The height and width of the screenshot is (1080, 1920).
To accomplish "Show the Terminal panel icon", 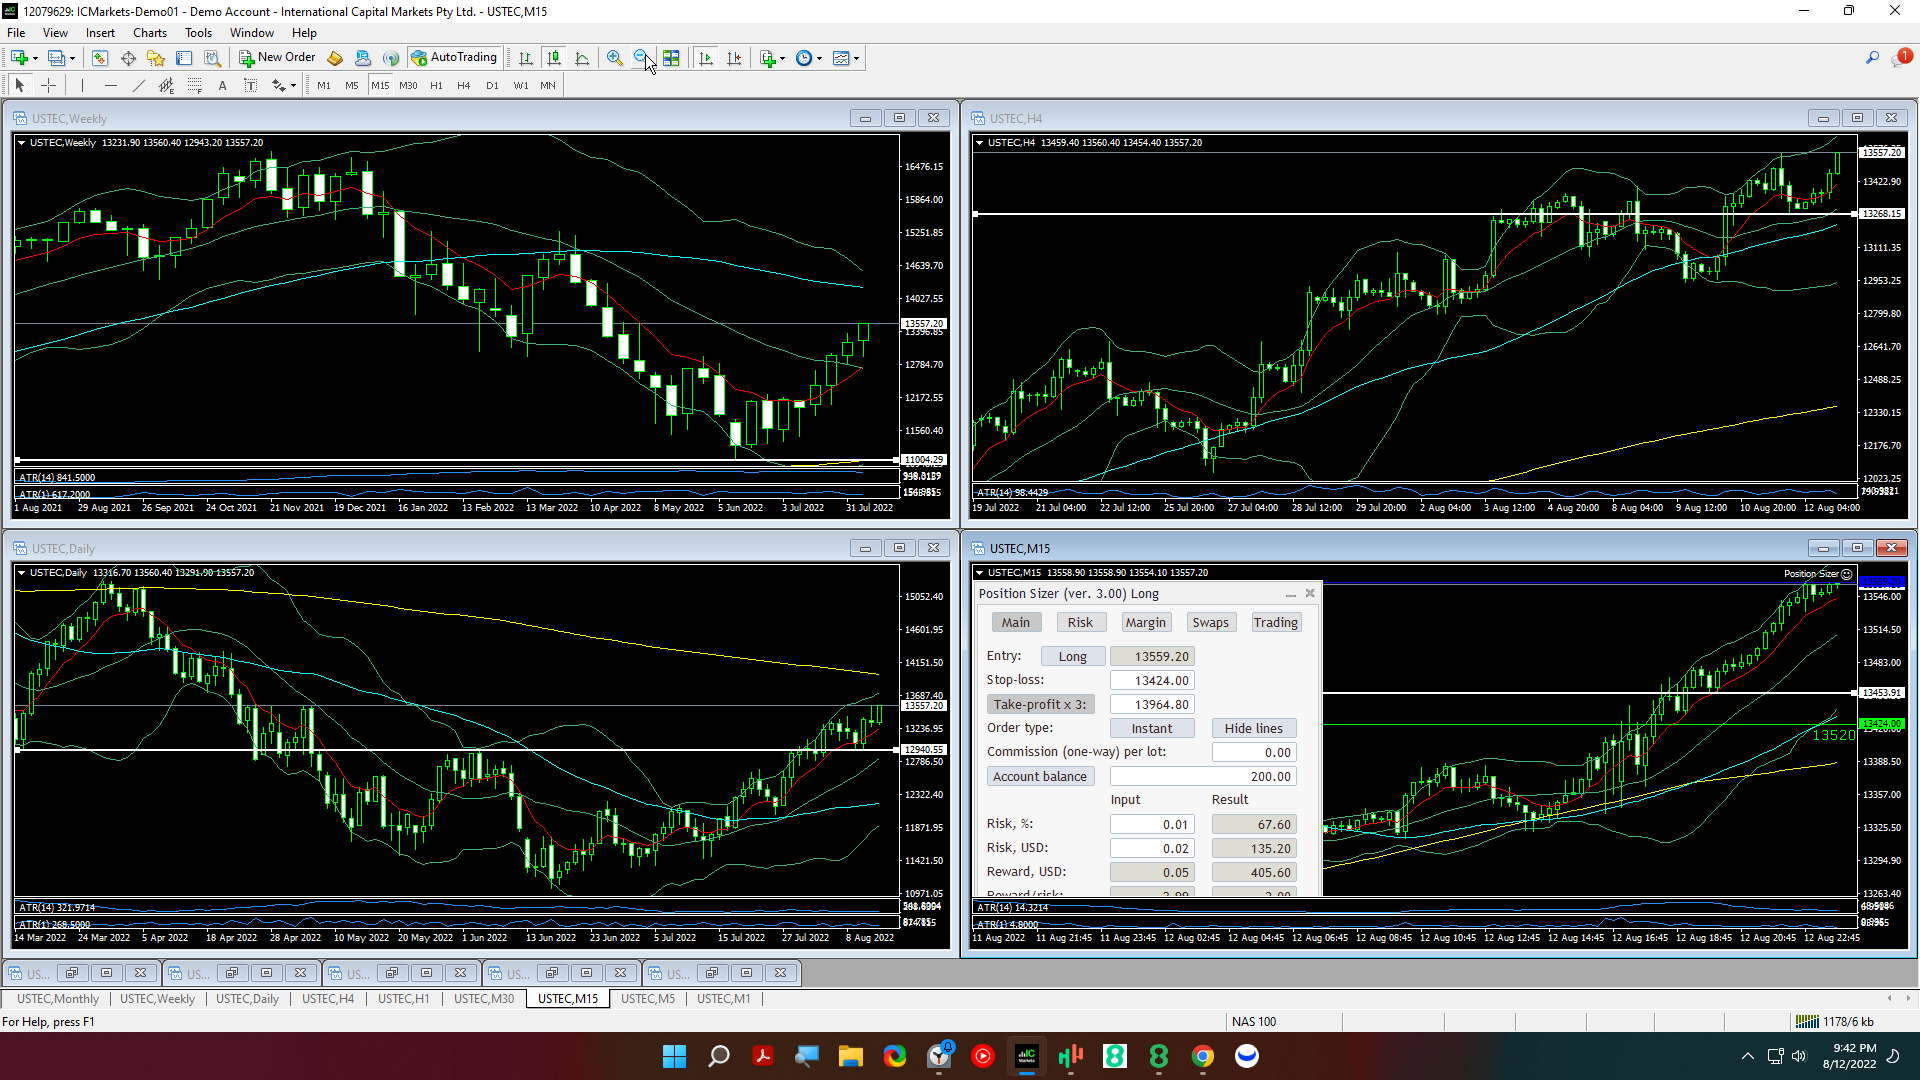I will click(184, 58).
